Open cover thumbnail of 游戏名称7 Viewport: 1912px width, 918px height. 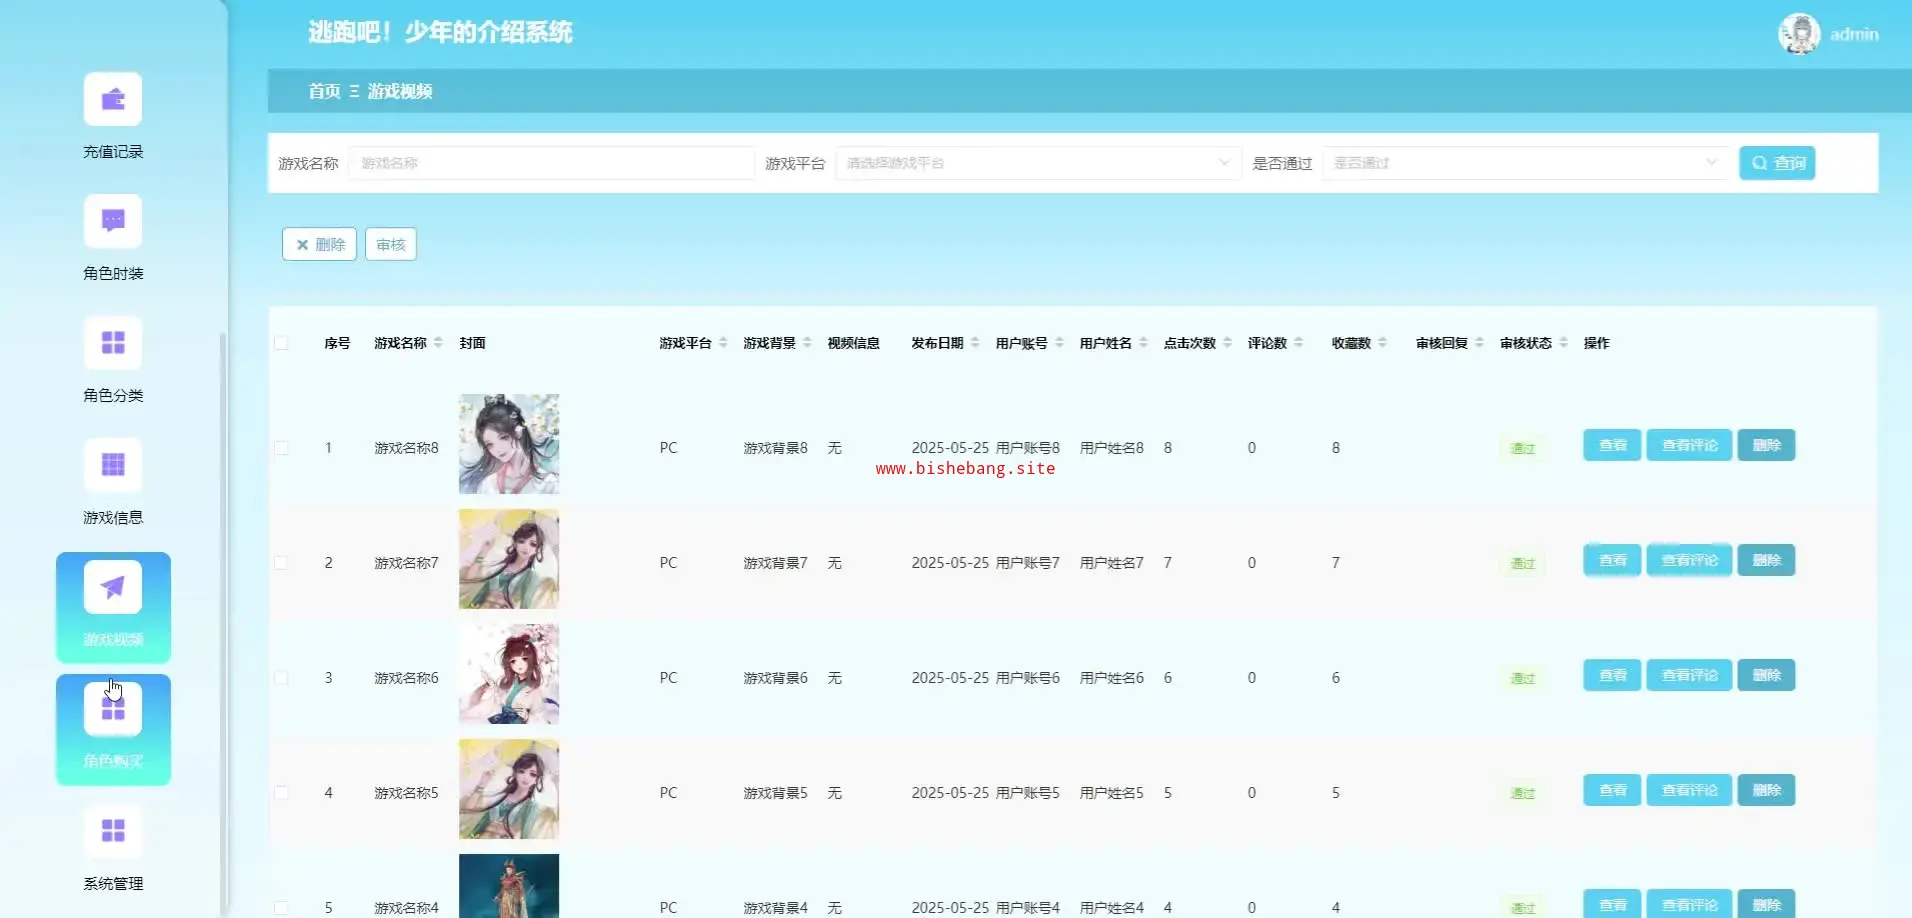[x=509, y=559]
